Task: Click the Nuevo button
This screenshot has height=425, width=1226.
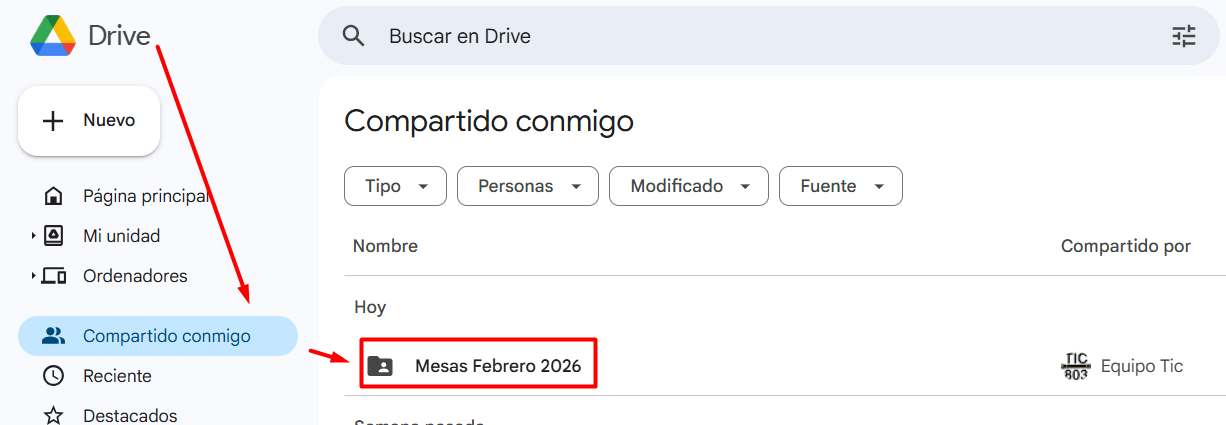Action: point(89,121)
